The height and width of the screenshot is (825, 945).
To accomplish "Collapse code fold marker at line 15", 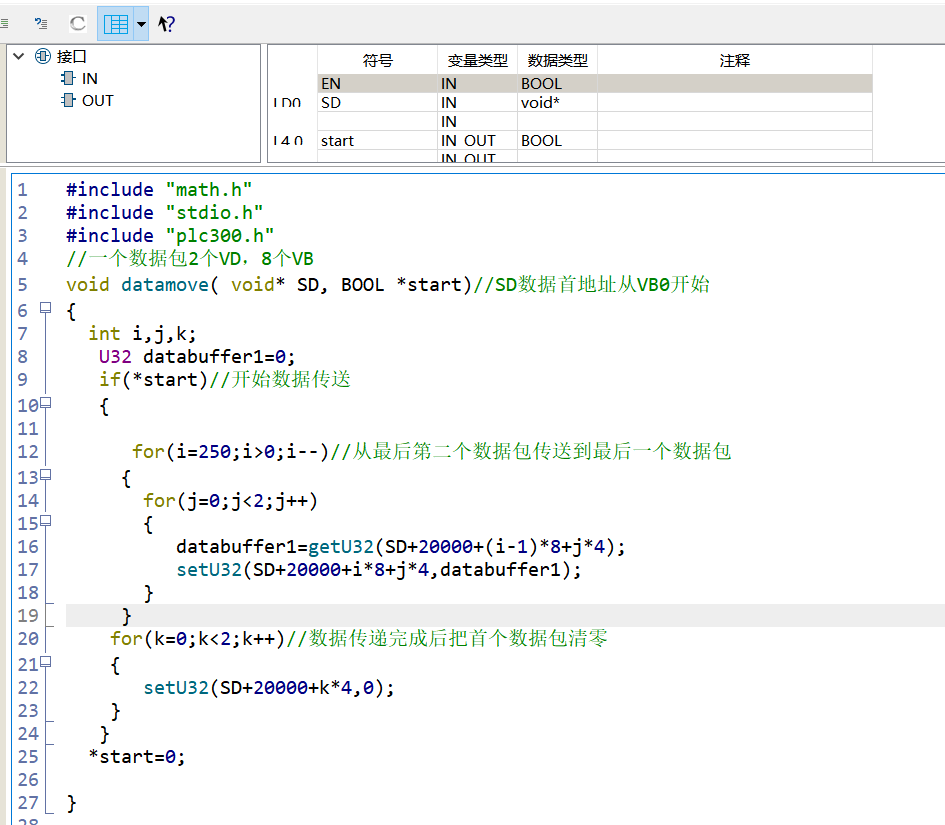I will pos(45,521).
